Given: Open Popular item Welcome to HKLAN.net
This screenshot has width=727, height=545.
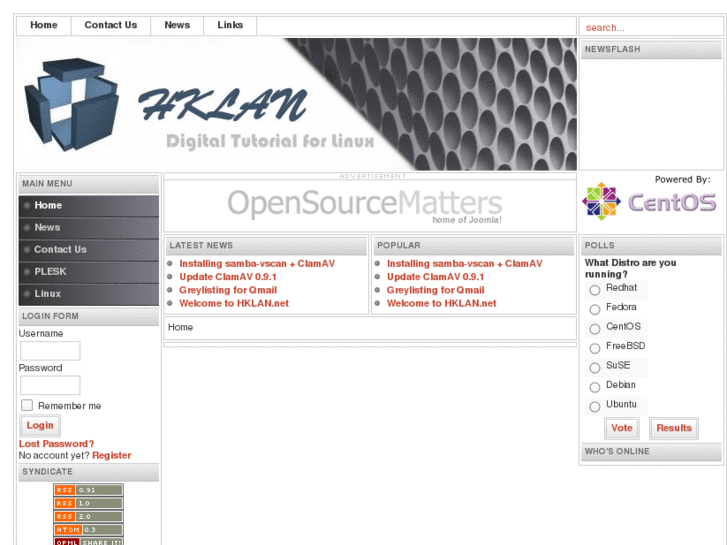Looking at the screenshot, I should (442, 303).
